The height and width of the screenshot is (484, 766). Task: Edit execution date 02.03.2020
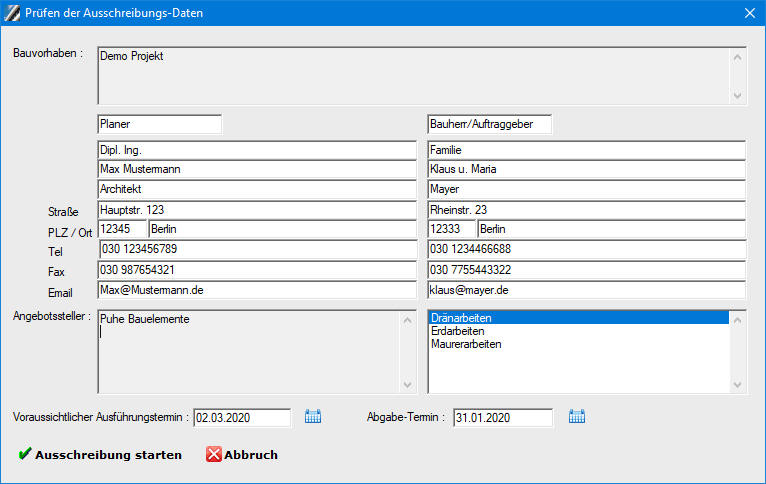coord(242,418)
